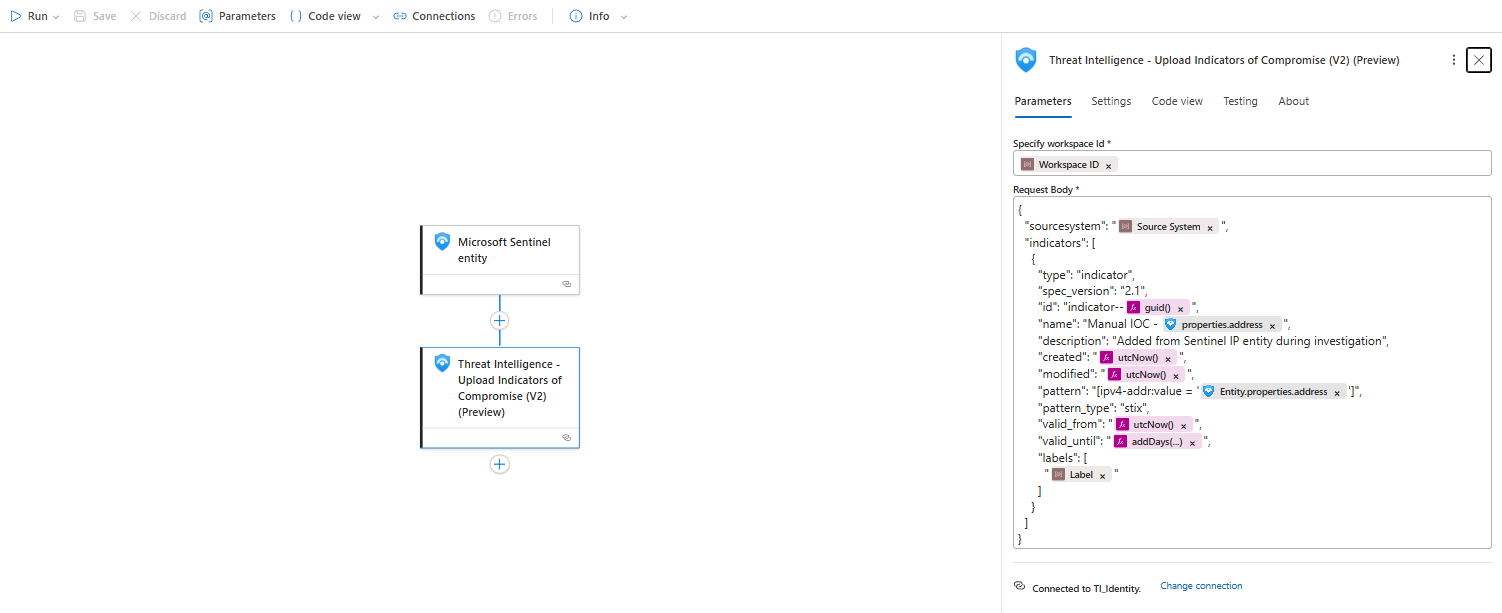Screen dimensions: 1502x613
Task: Open the panel's more options ellipsis menu
Action: click(x=1453, y=60)
